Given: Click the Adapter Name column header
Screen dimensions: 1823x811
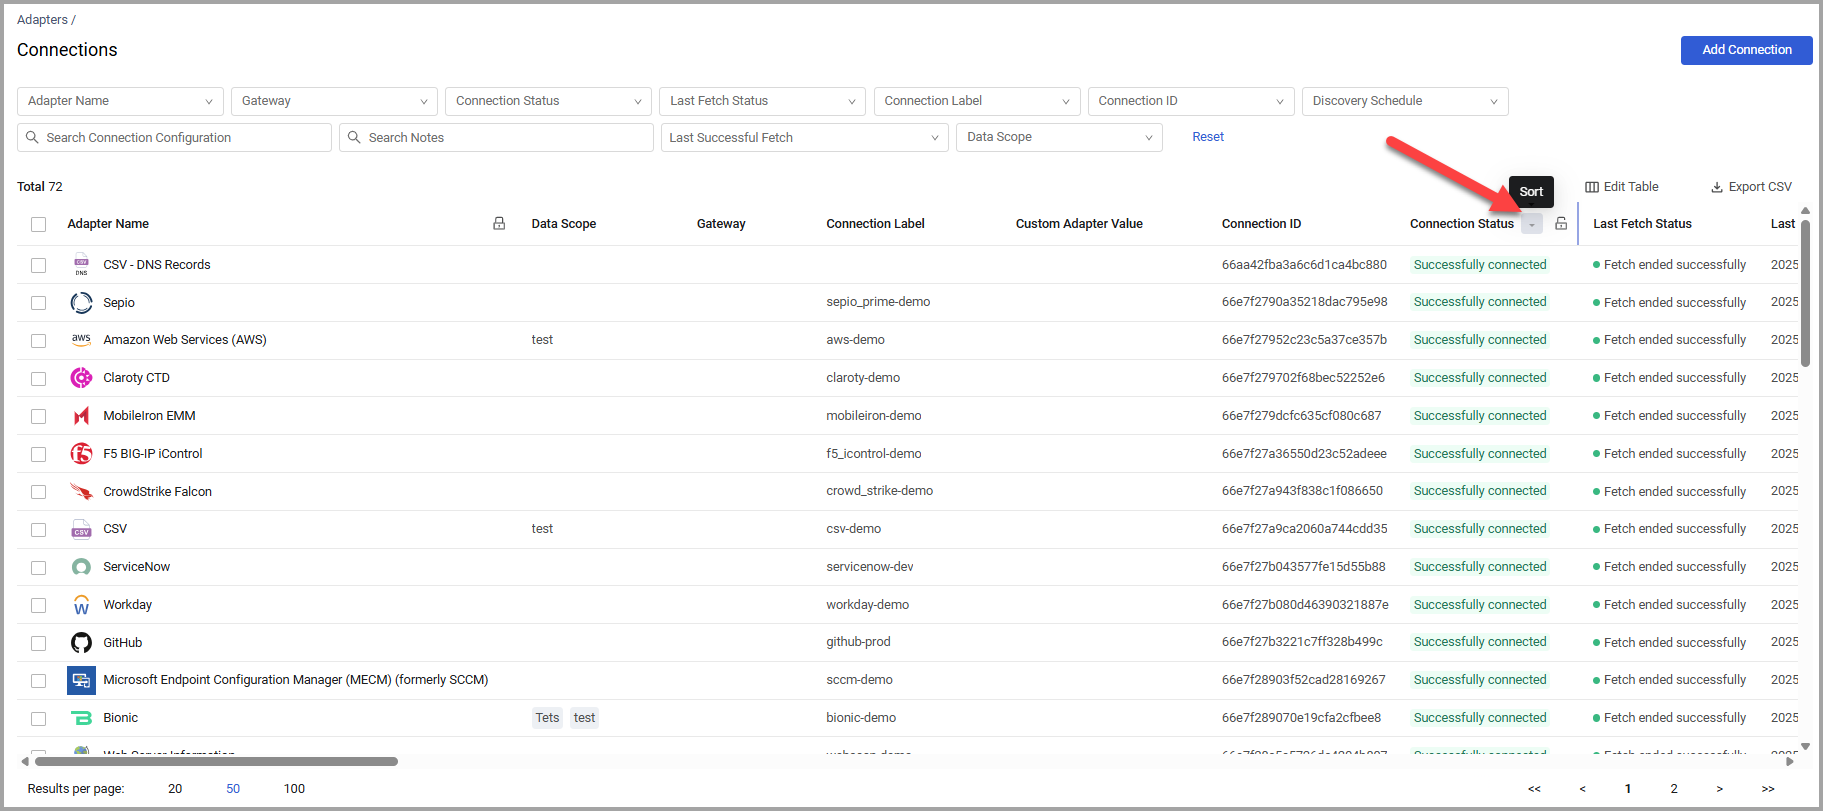Looking at the screenshot, I should point(108,224).
